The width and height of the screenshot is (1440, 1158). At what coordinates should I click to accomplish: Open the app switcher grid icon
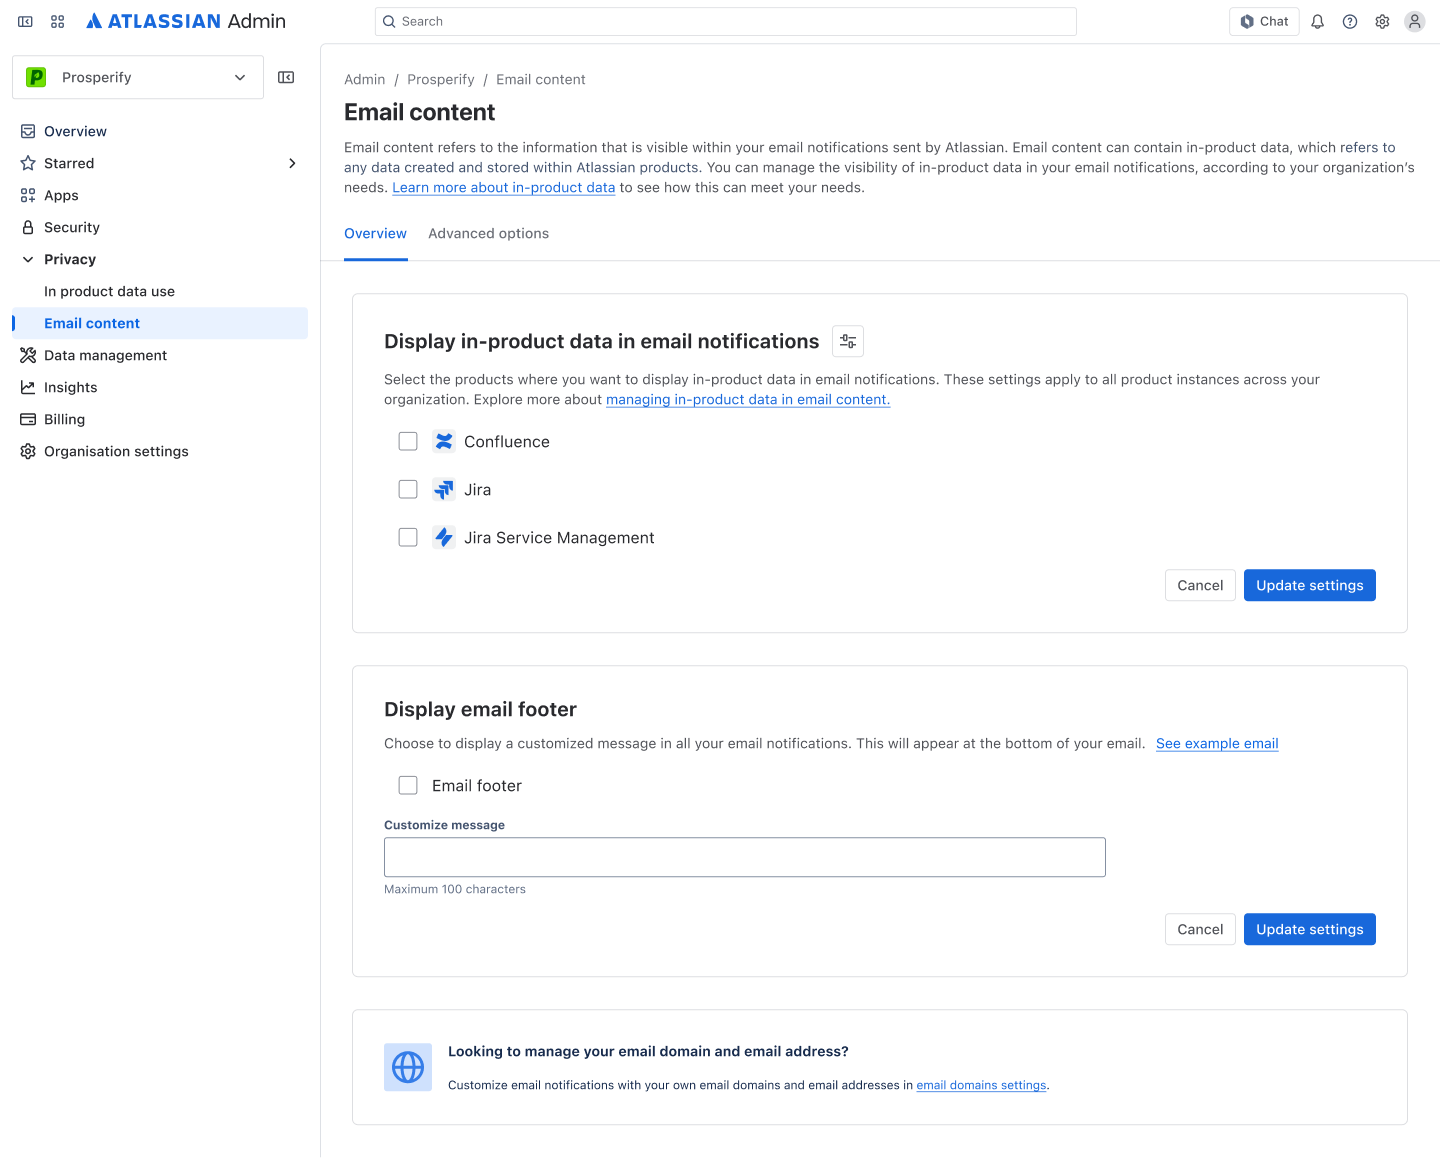click(58, 21)
